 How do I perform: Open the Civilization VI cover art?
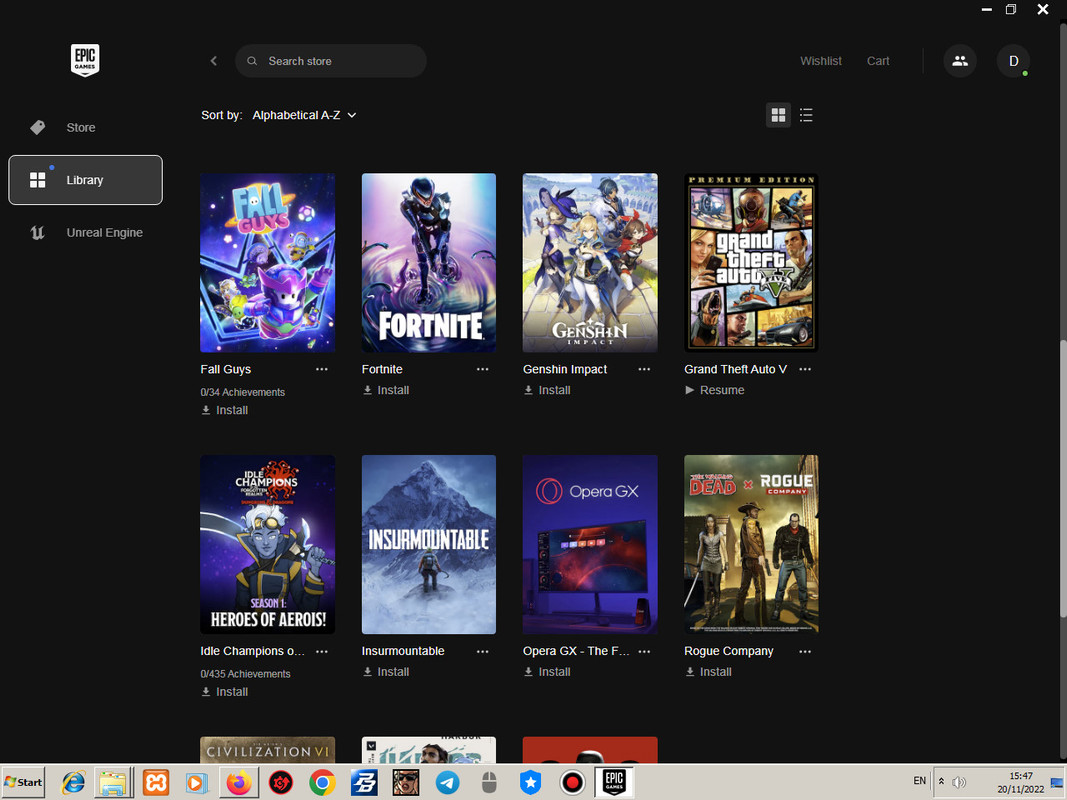267,750
